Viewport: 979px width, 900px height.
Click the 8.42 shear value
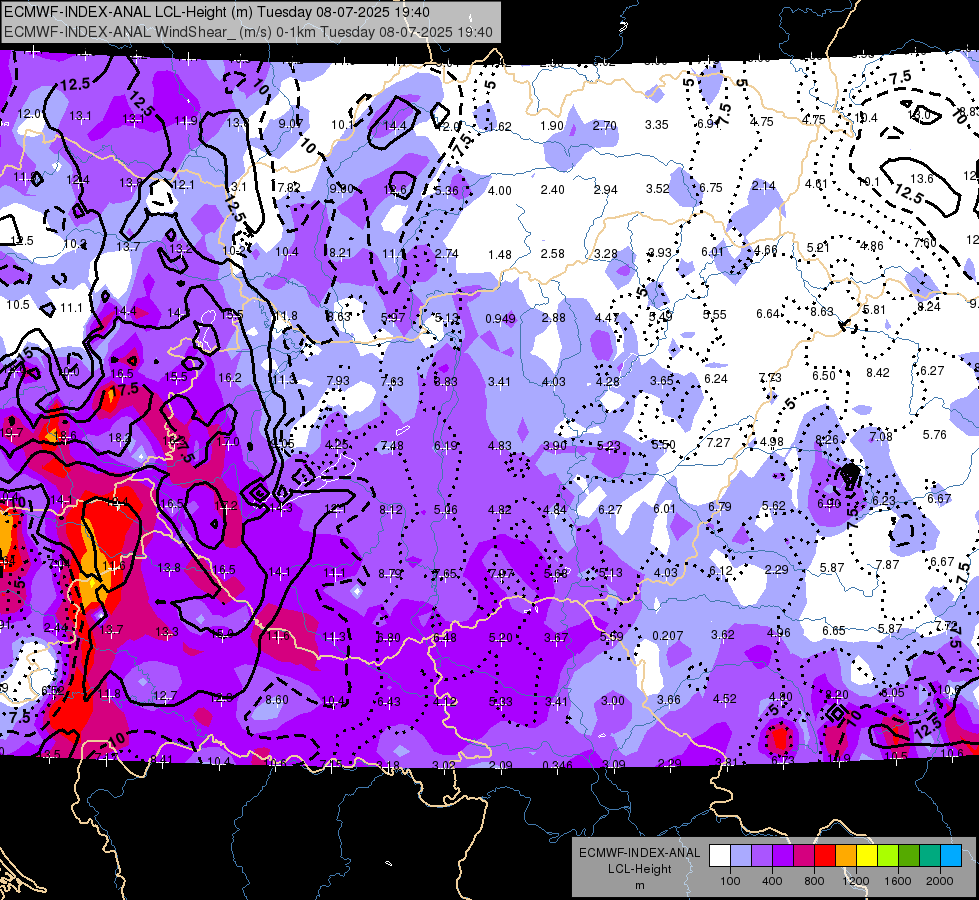[878, 373]
